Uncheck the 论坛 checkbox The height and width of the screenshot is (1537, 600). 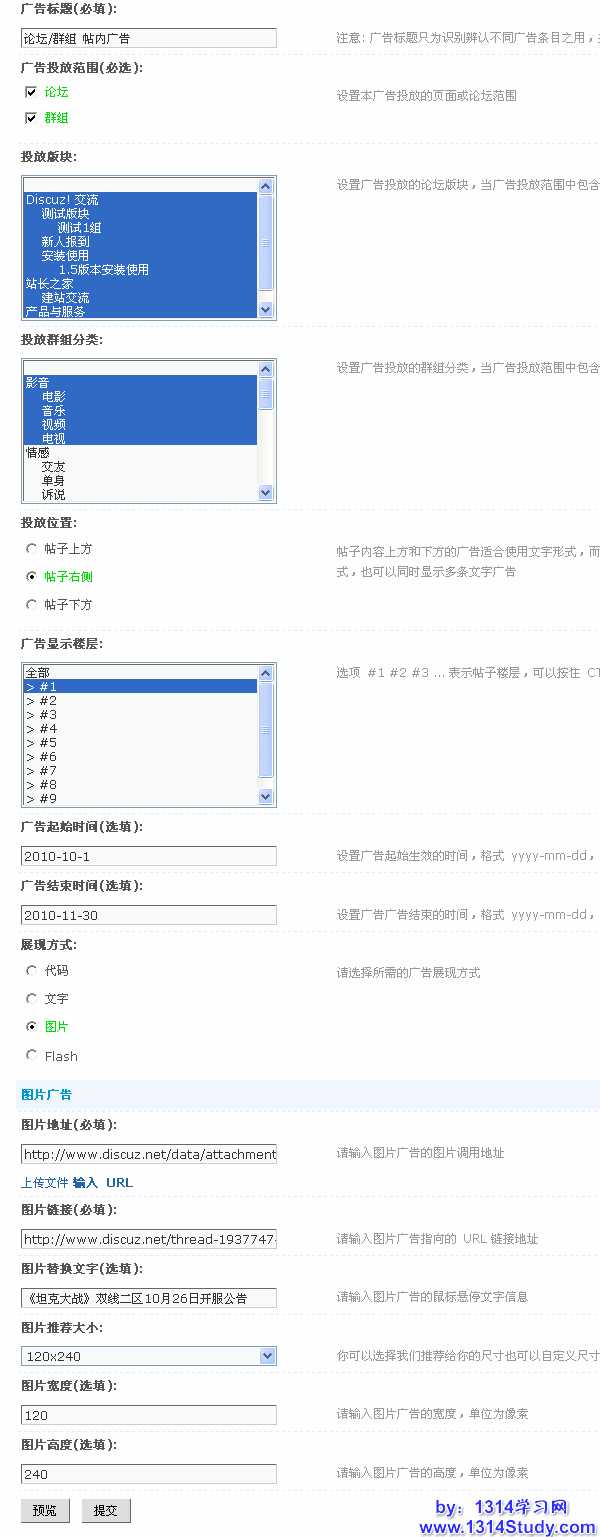tap(31, 92)
